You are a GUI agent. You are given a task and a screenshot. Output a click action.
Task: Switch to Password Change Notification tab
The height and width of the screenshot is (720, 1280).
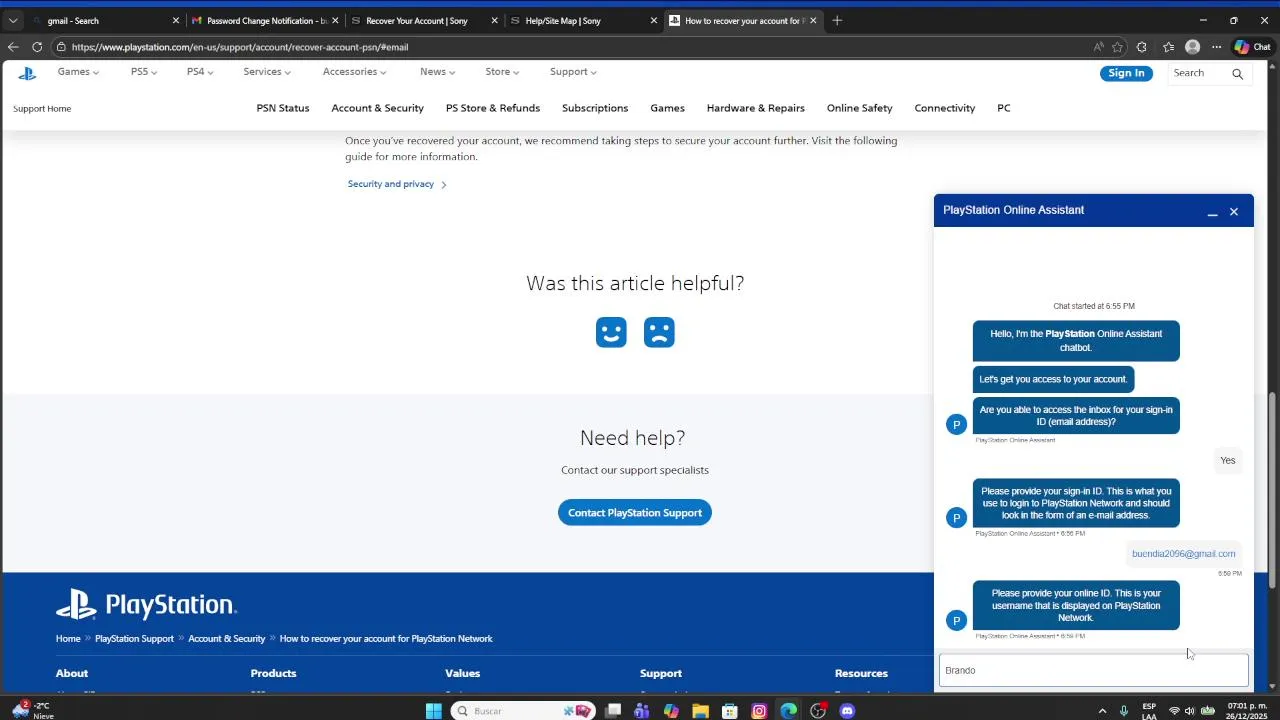tap(265, 20)
